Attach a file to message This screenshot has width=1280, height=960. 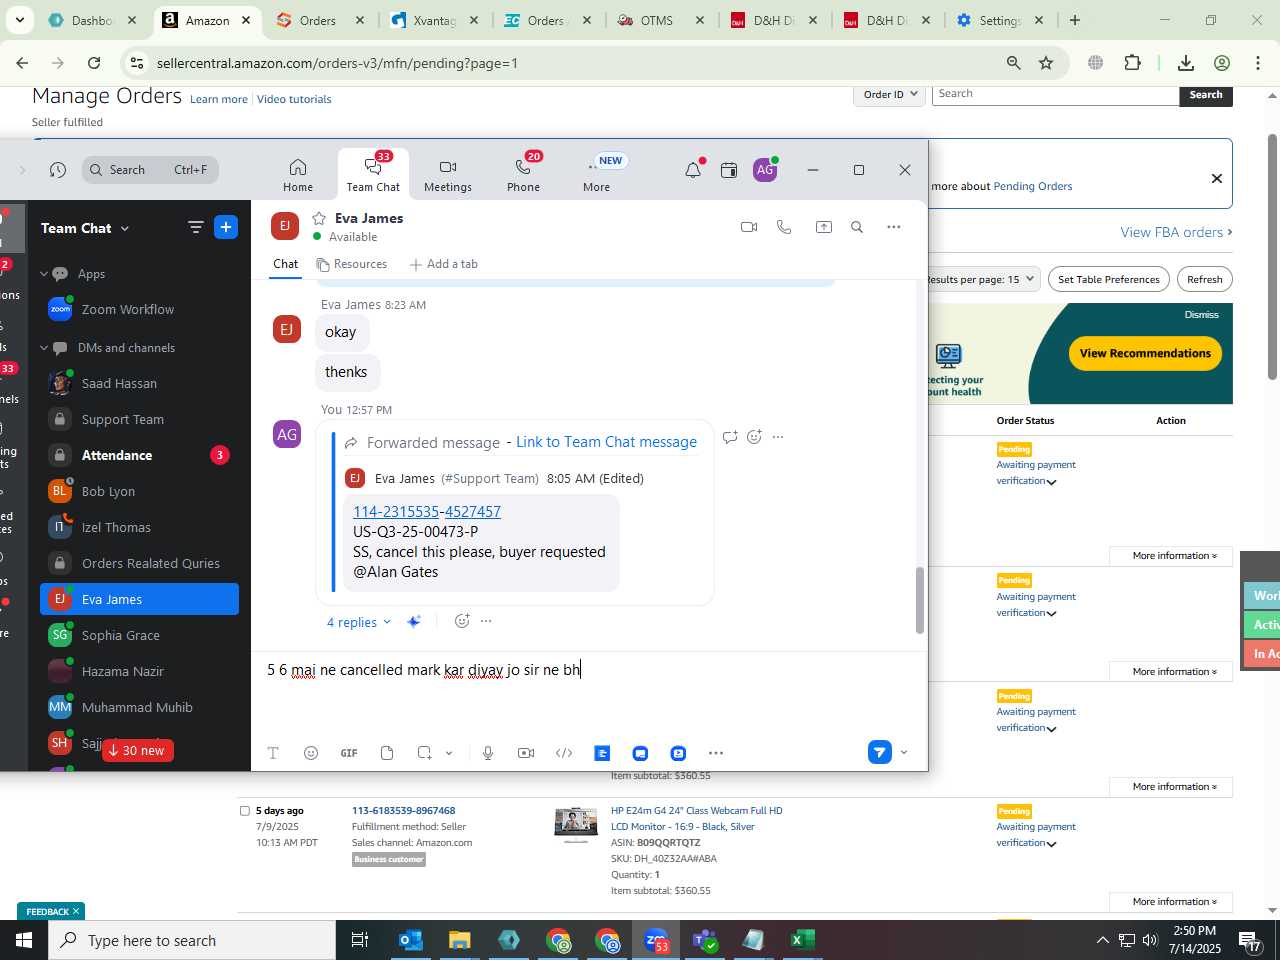387,753
